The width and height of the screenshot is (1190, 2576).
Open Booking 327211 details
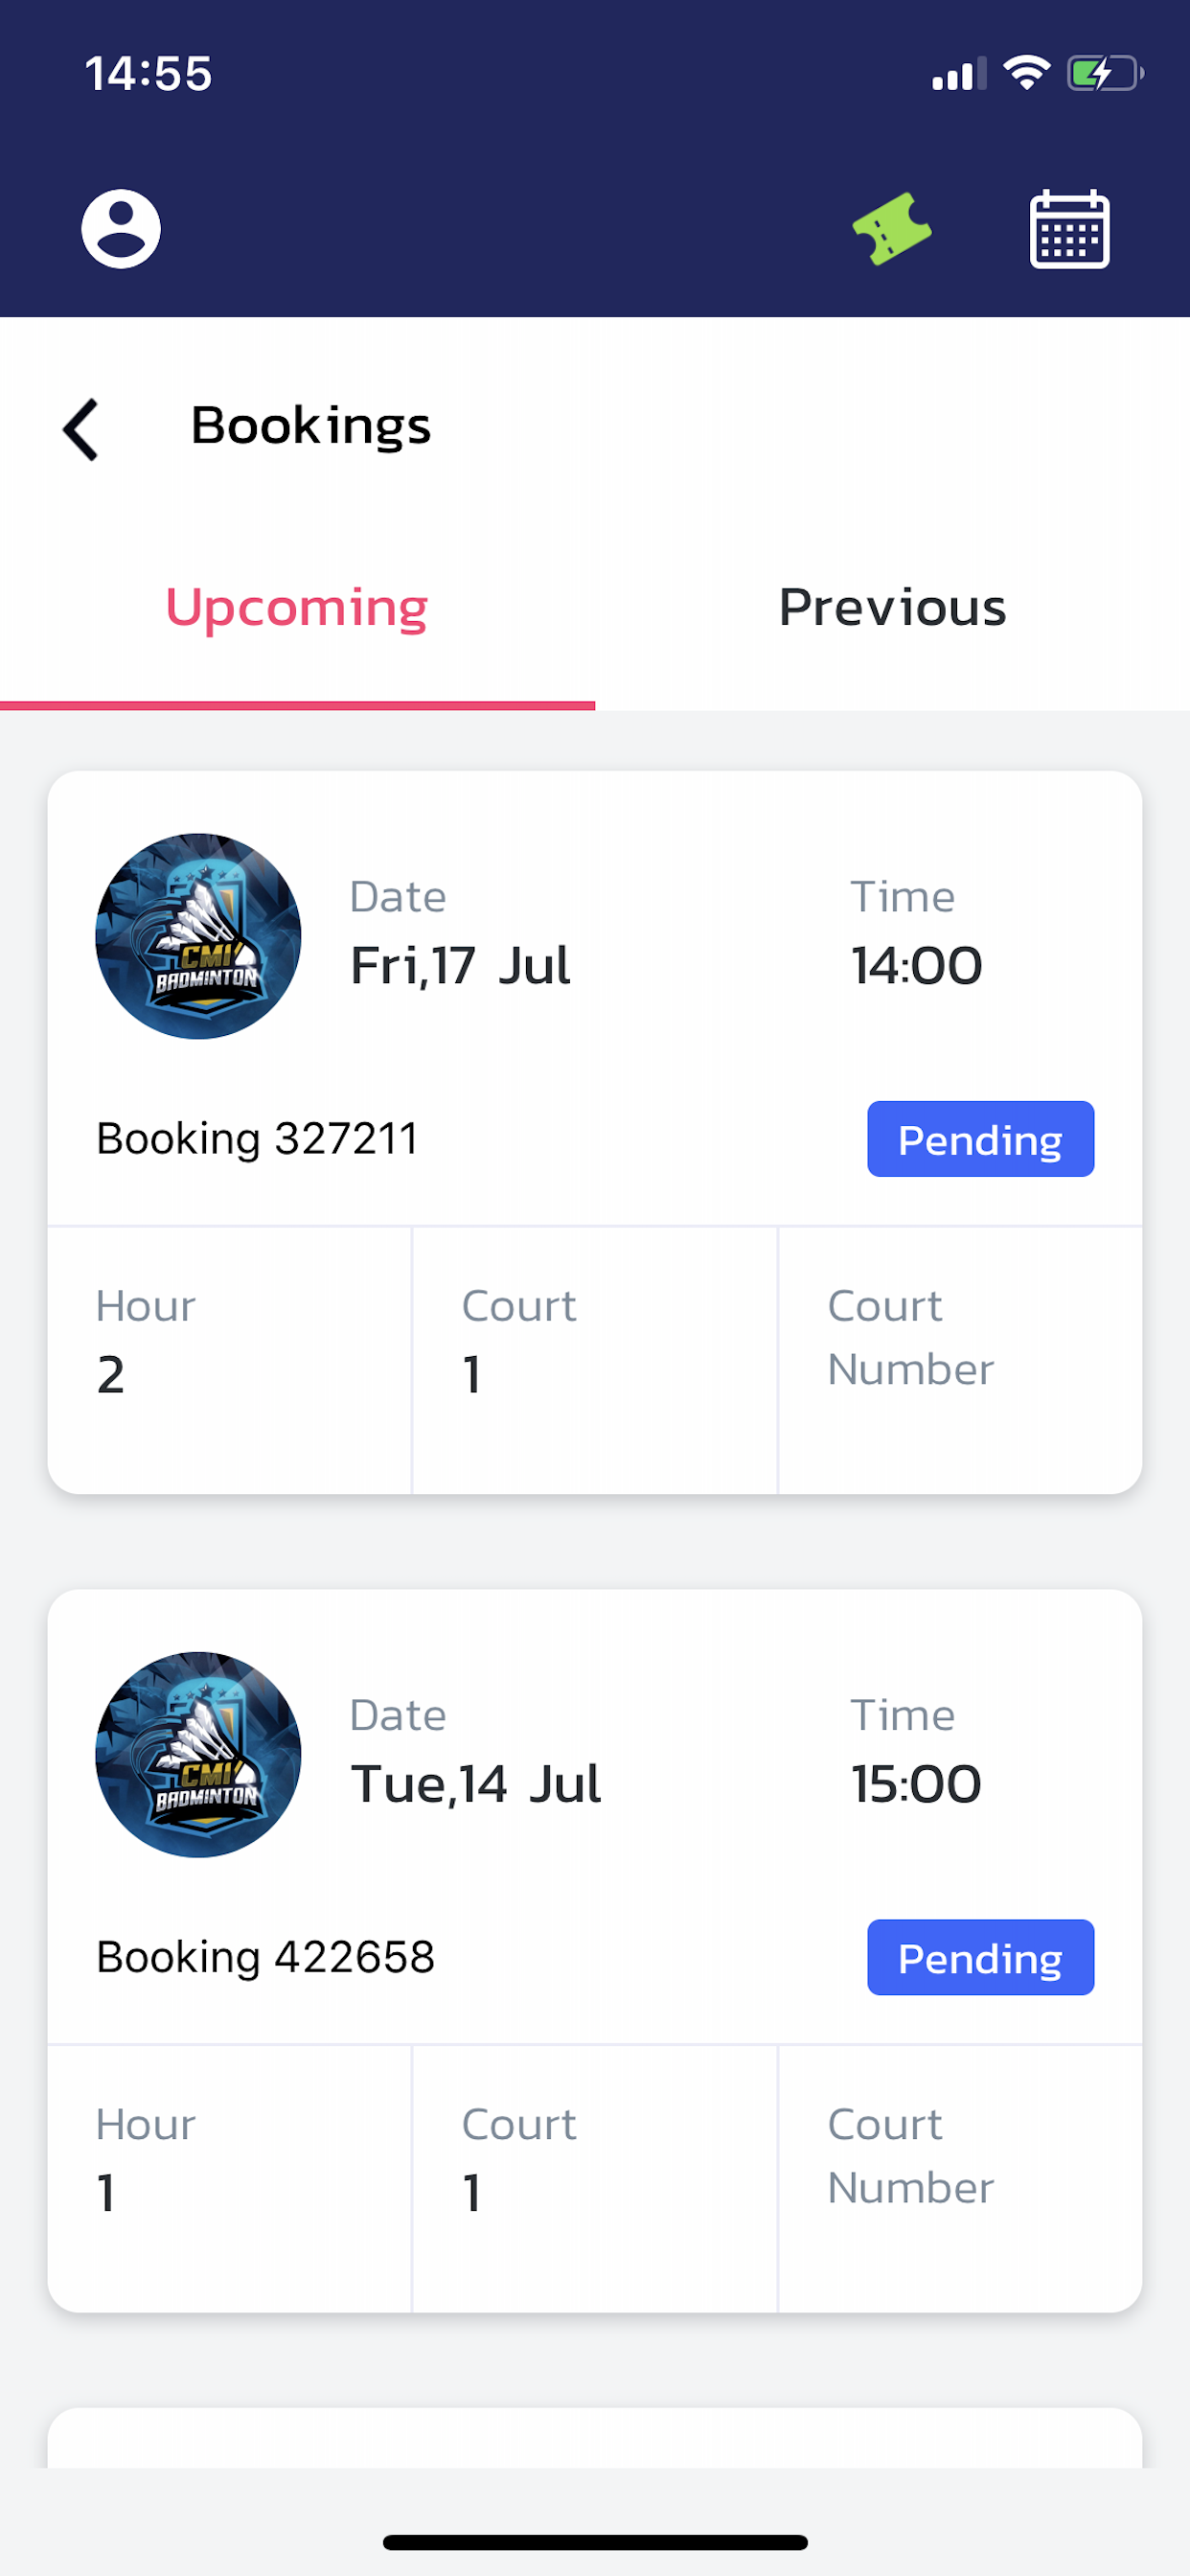click(x=257, y=1139)
